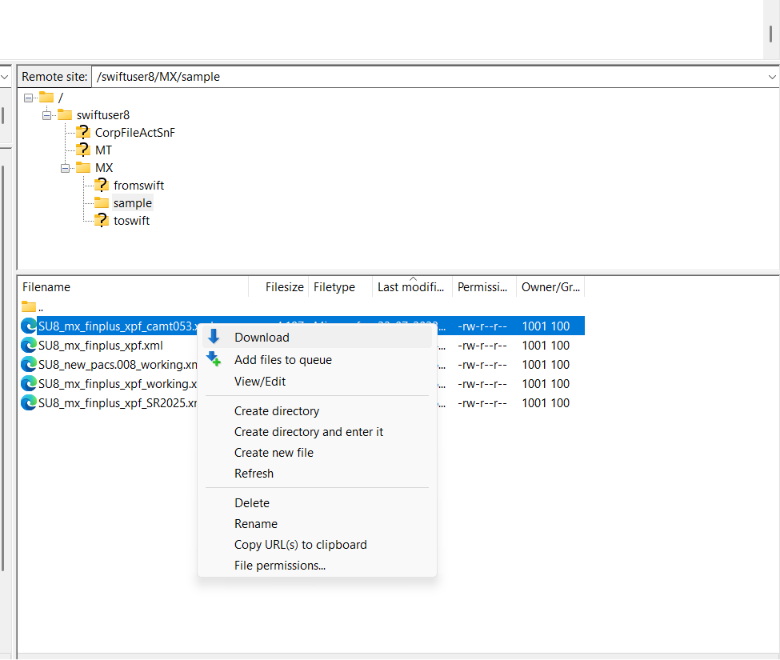The width and height of the screenshot is (780, 660).
Task: Sort by Filesize column header
Action: (x=279, y=287)
